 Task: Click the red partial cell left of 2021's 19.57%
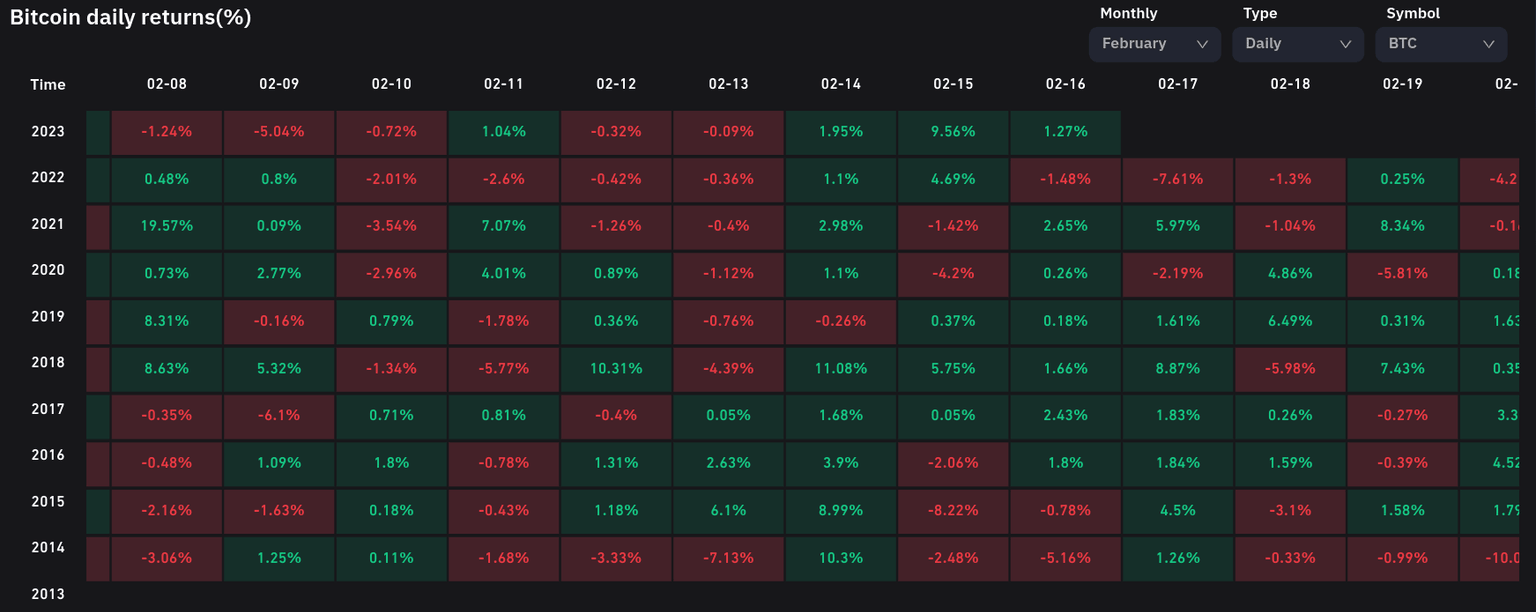[97, 226]
